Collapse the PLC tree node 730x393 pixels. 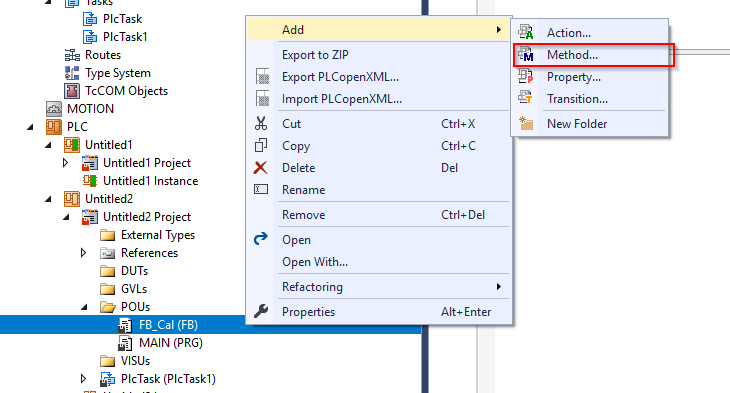(x=31, y=127)
